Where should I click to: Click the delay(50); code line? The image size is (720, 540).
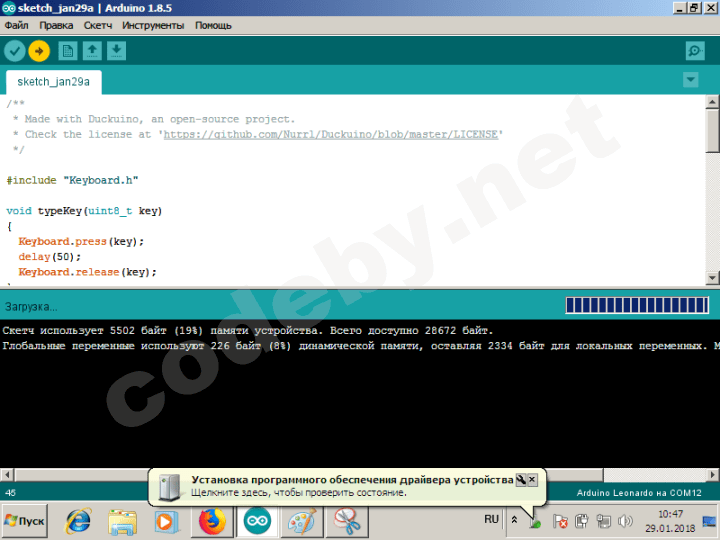coord(50,257)
